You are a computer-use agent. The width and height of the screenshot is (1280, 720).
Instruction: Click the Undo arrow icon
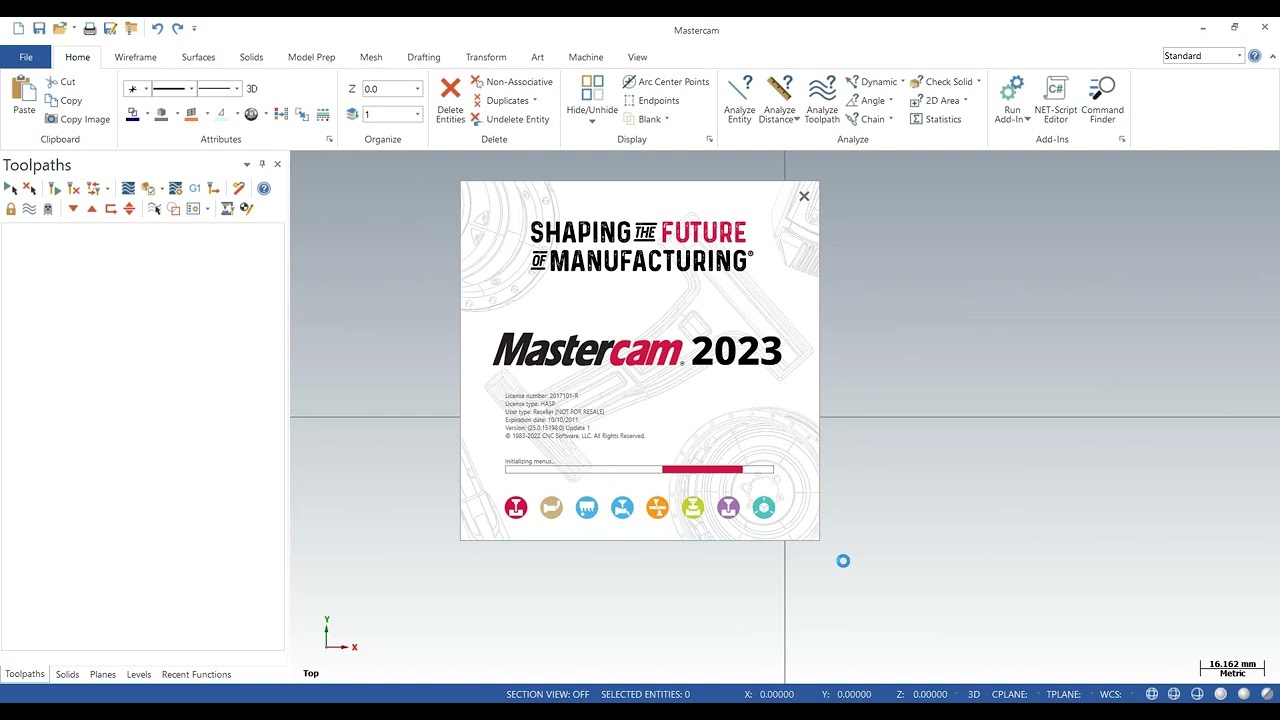point(157,29)
